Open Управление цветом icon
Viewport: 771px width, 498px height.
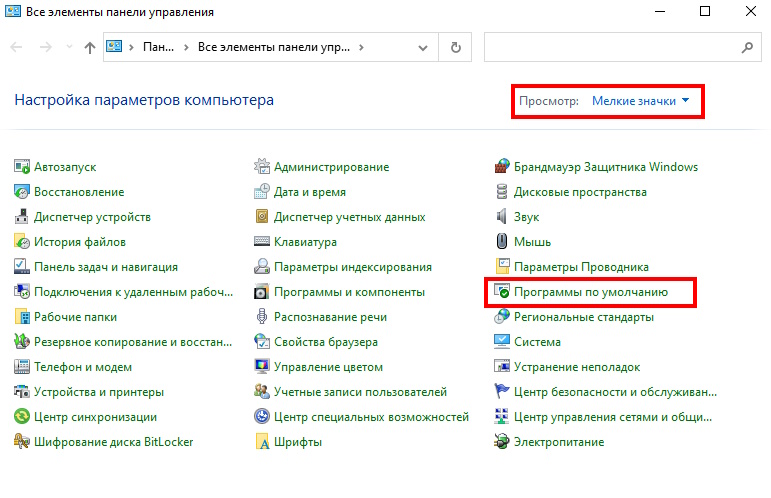[262, 367]
